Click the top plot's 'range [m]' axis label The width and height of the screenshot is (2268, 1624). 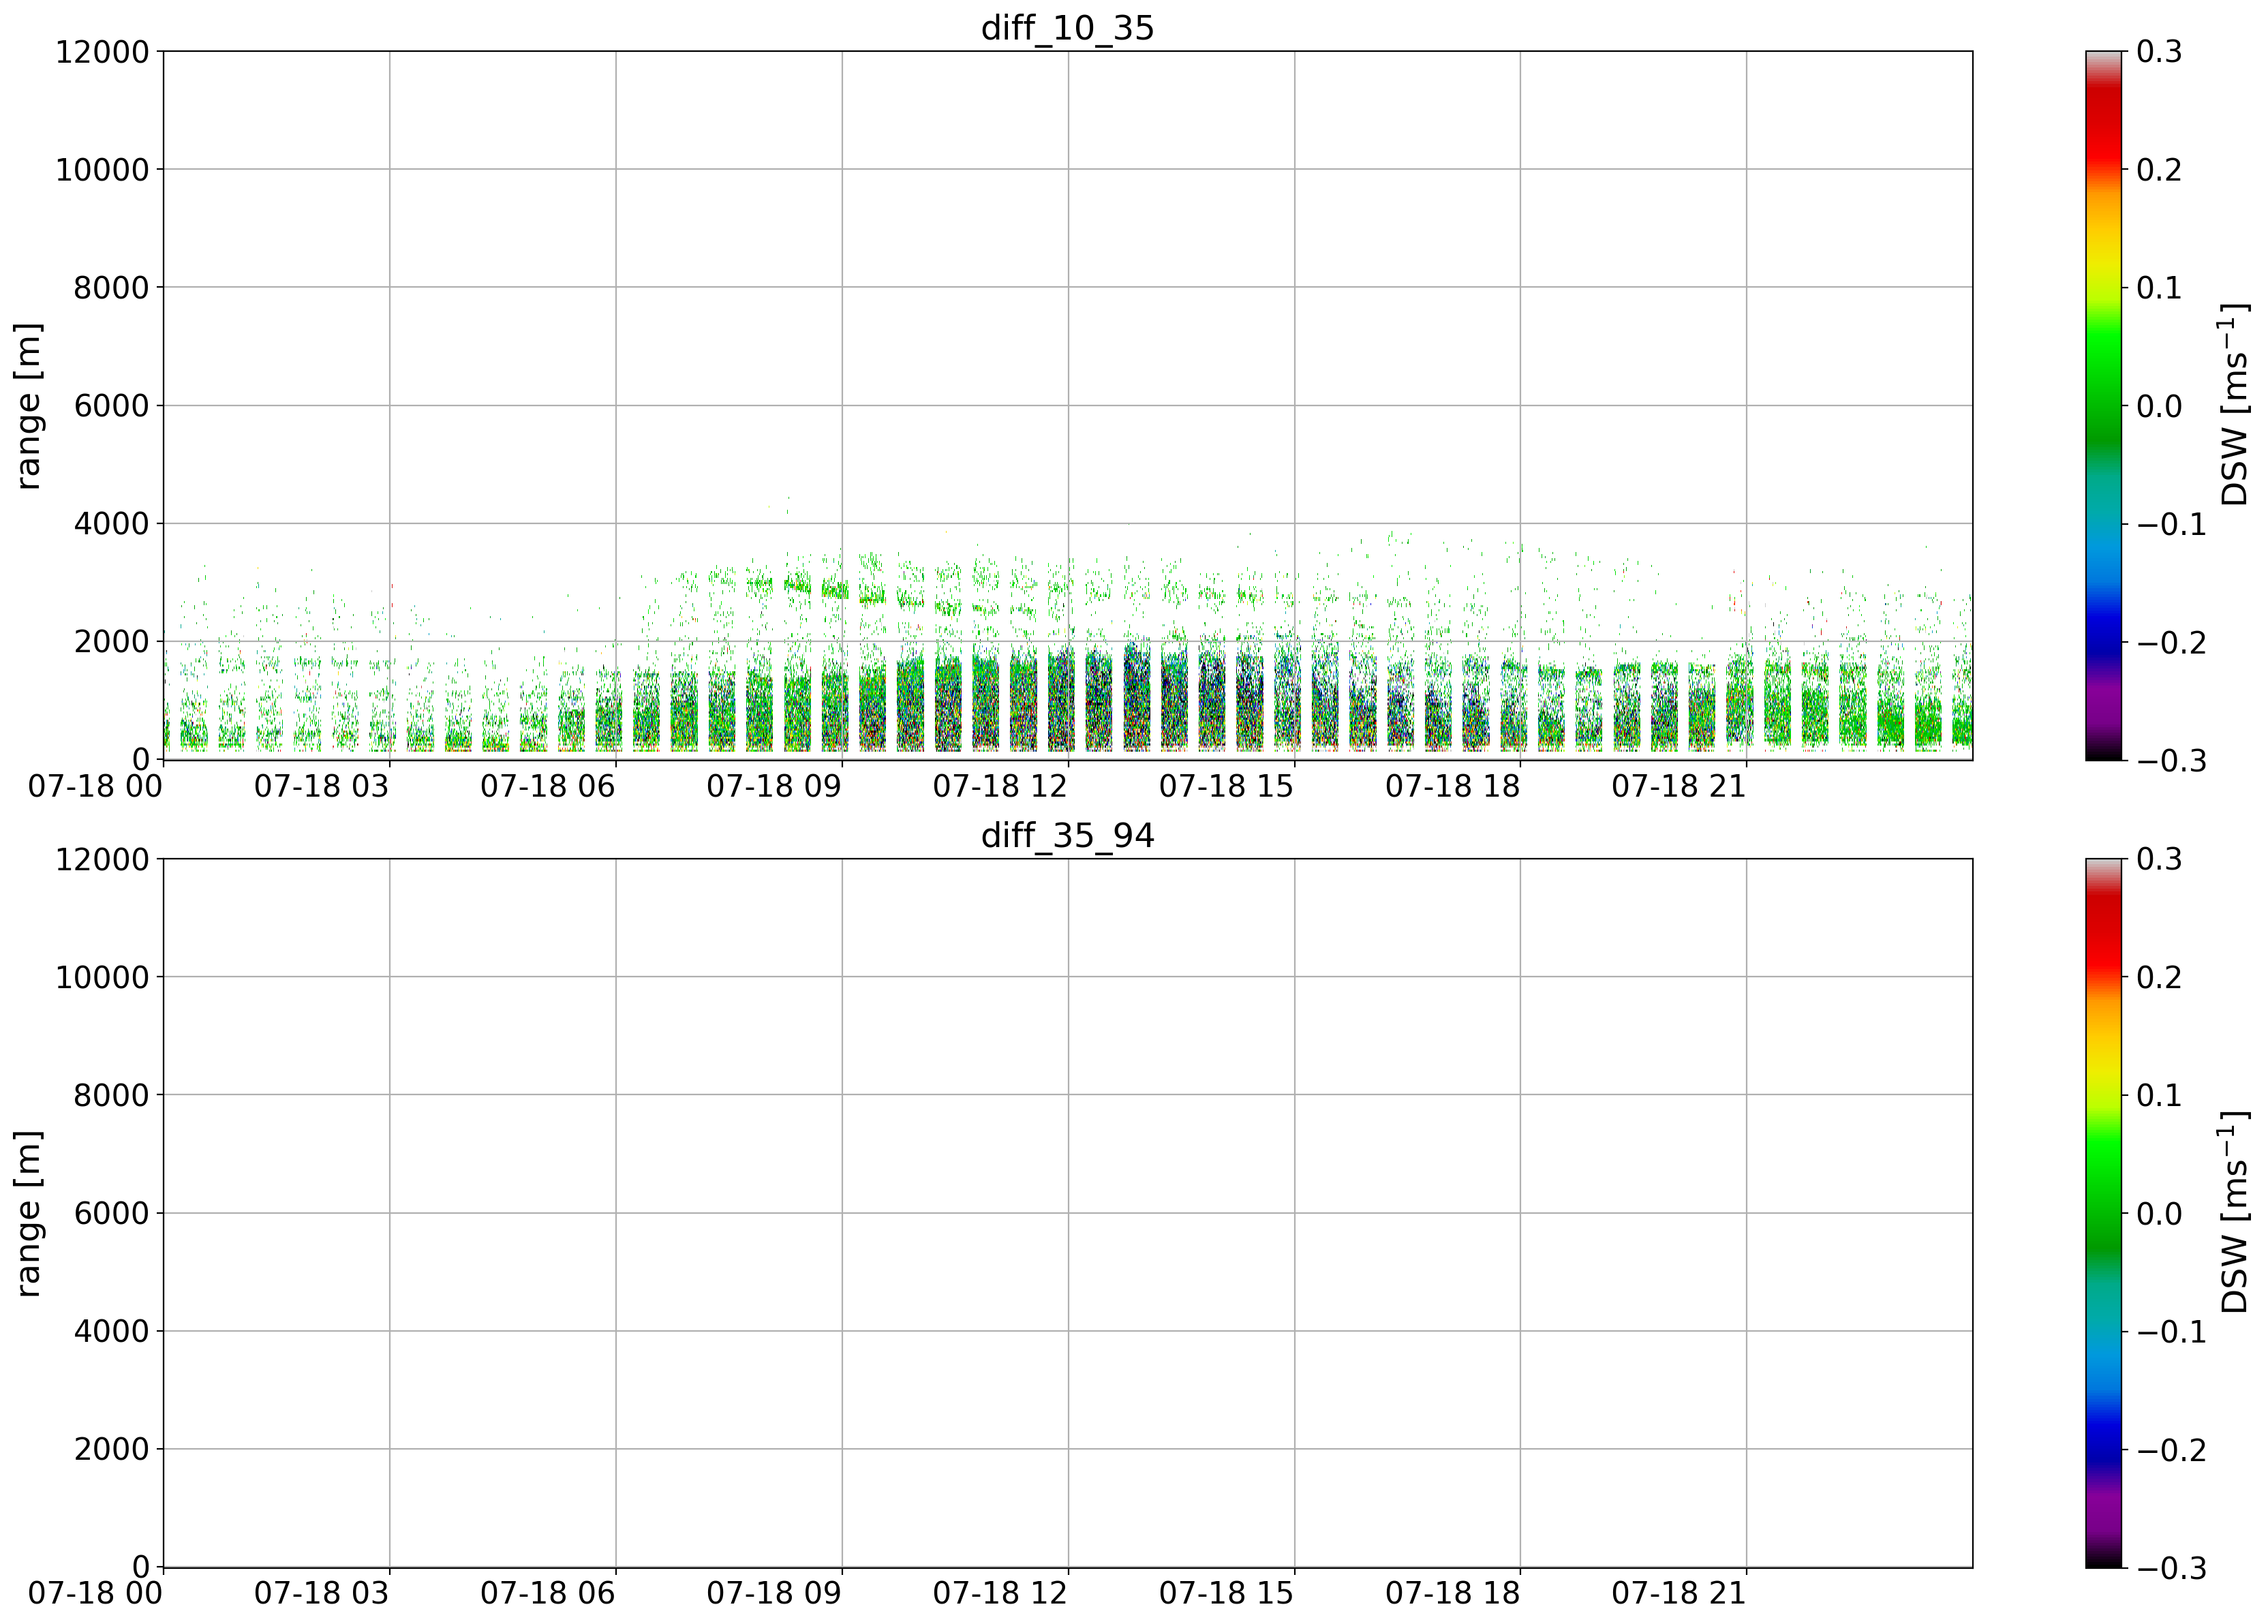click(28, 406)
